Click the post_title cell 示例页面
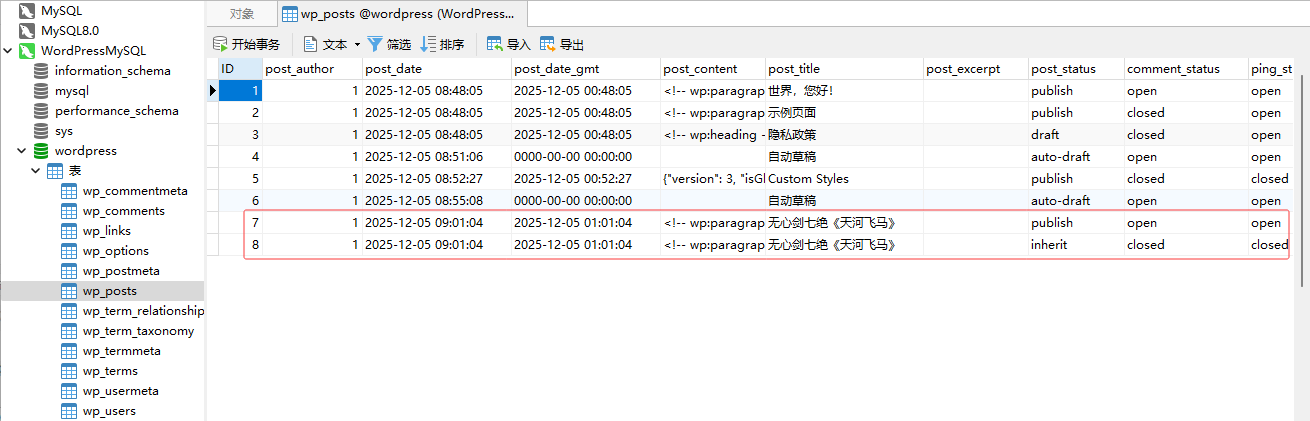This screenshot has height=421, width=1310. (x=844, y=112)
